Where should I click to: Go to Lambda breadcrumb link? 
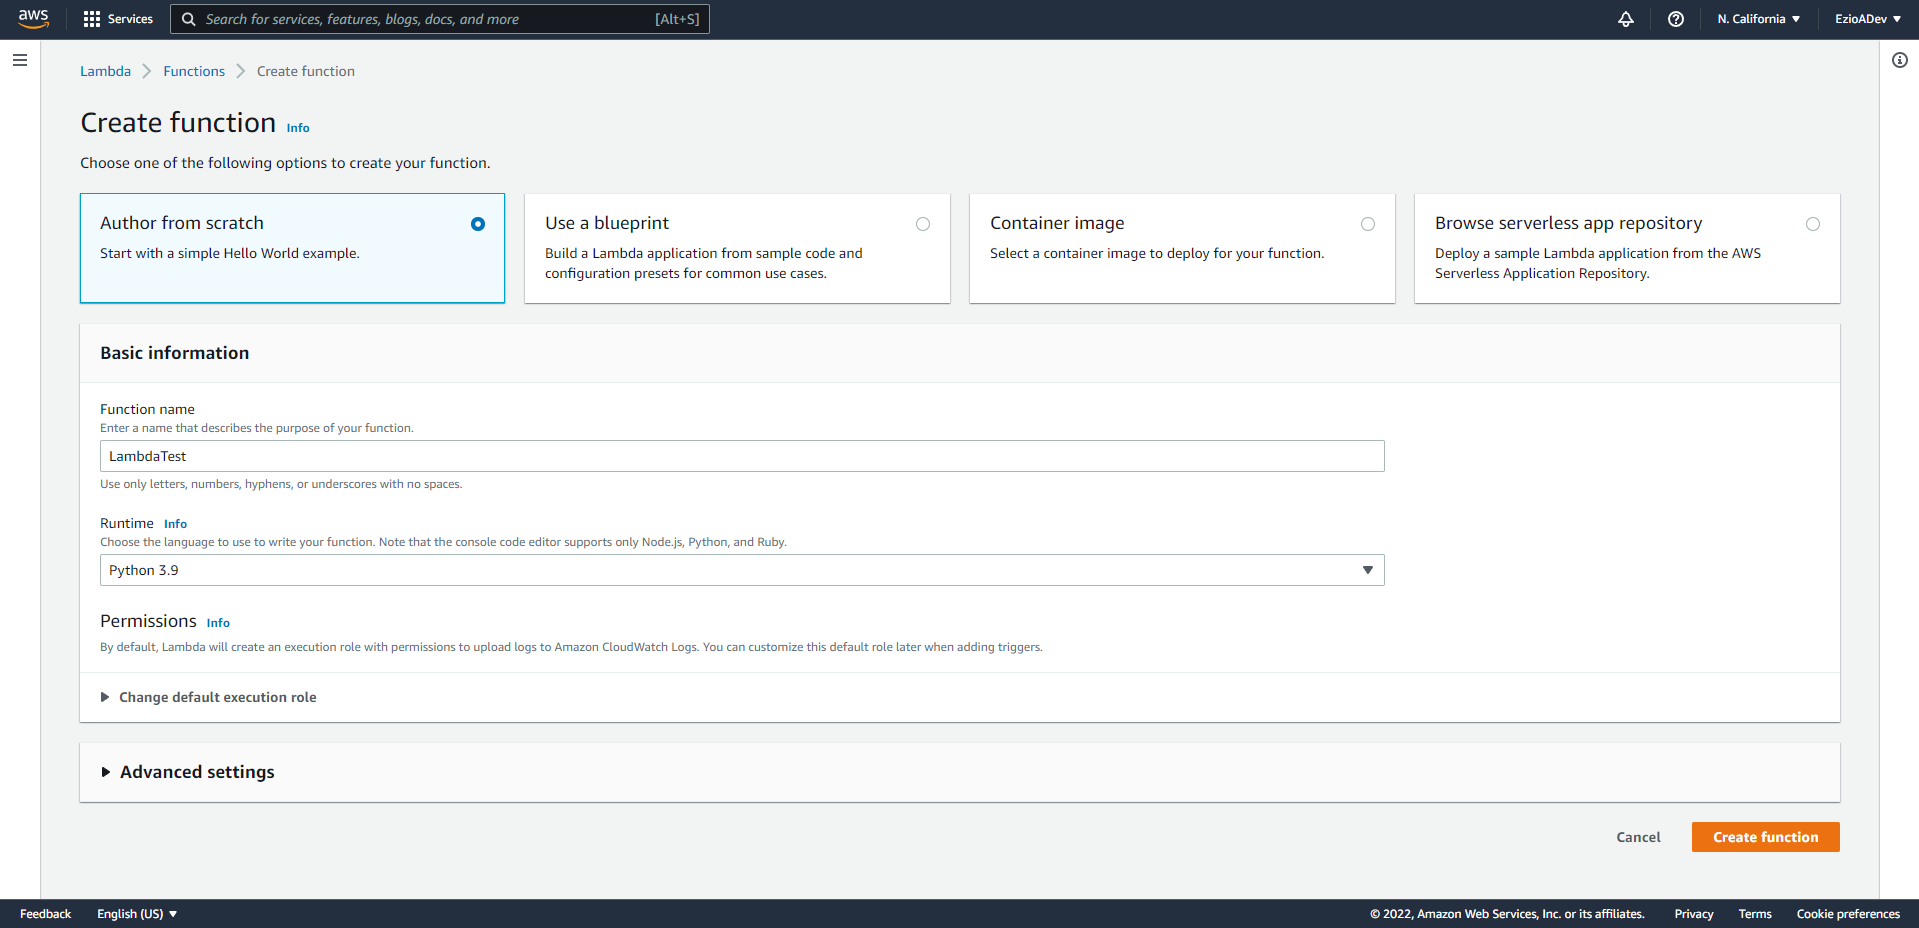[x=105, y=71]
